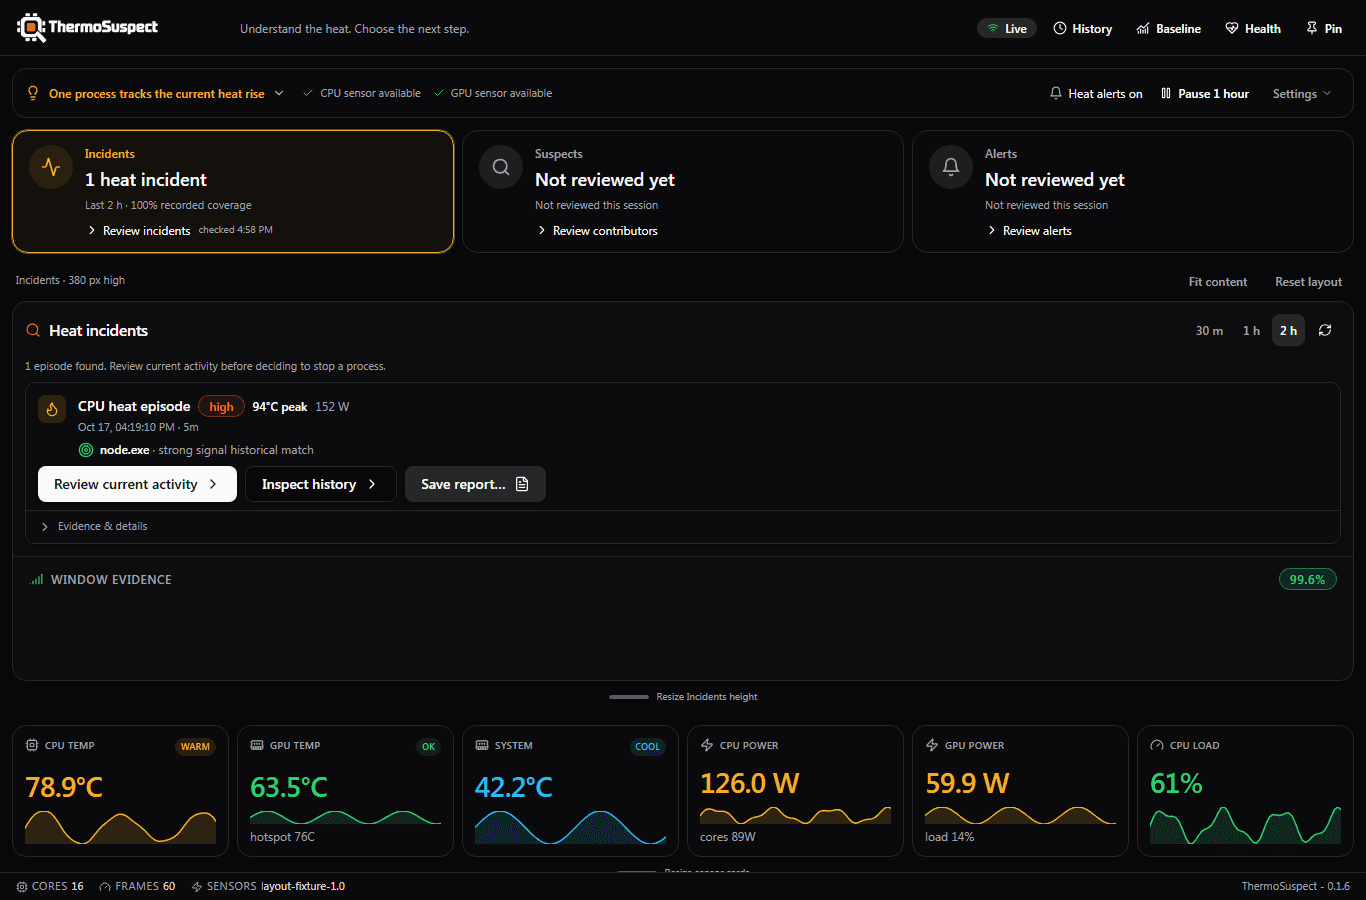Toggle Heat alerts on
The height and width of the screenshot is (900, 1366).
click(1095, 93)
